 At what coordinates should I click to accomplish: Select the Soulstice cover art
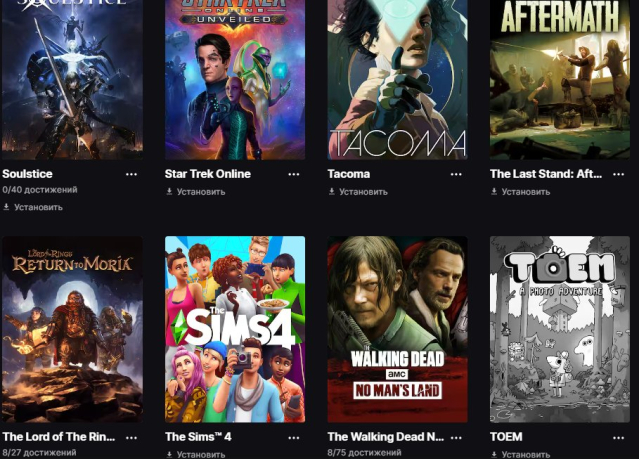pos(73,79)
